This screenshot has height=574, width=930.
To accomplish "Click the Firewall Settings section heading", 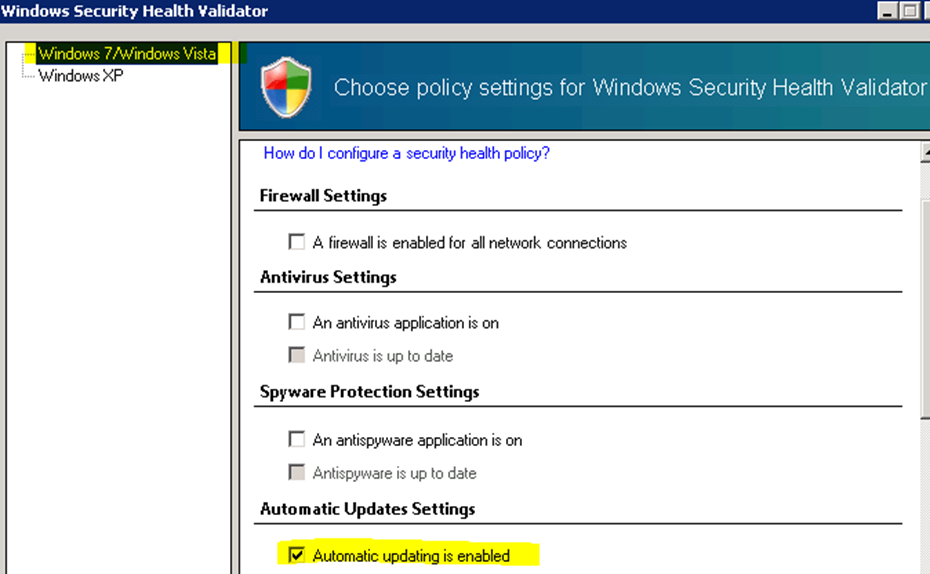I will tap(323, 196).
